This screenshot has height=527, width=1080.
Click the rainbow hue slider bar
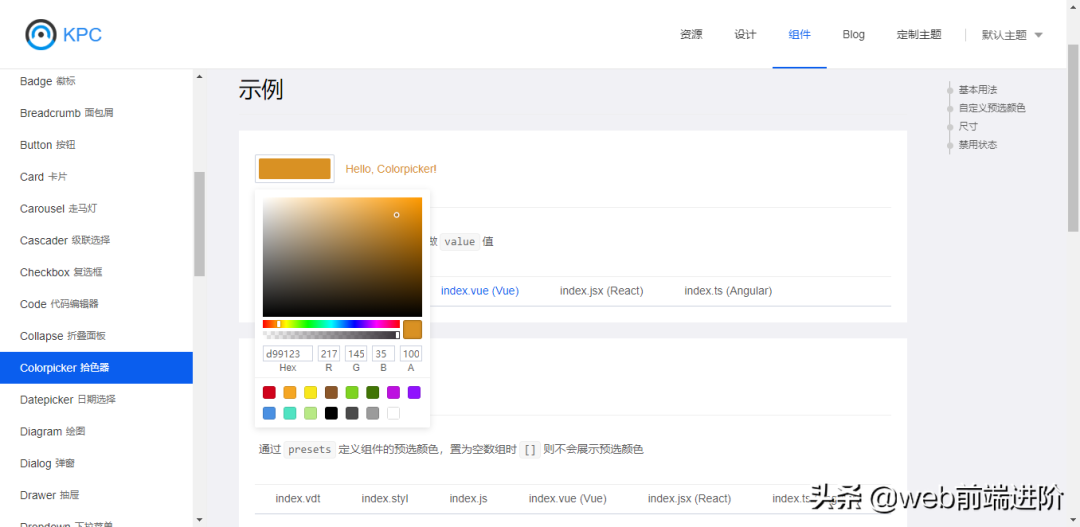coord(331,324)
